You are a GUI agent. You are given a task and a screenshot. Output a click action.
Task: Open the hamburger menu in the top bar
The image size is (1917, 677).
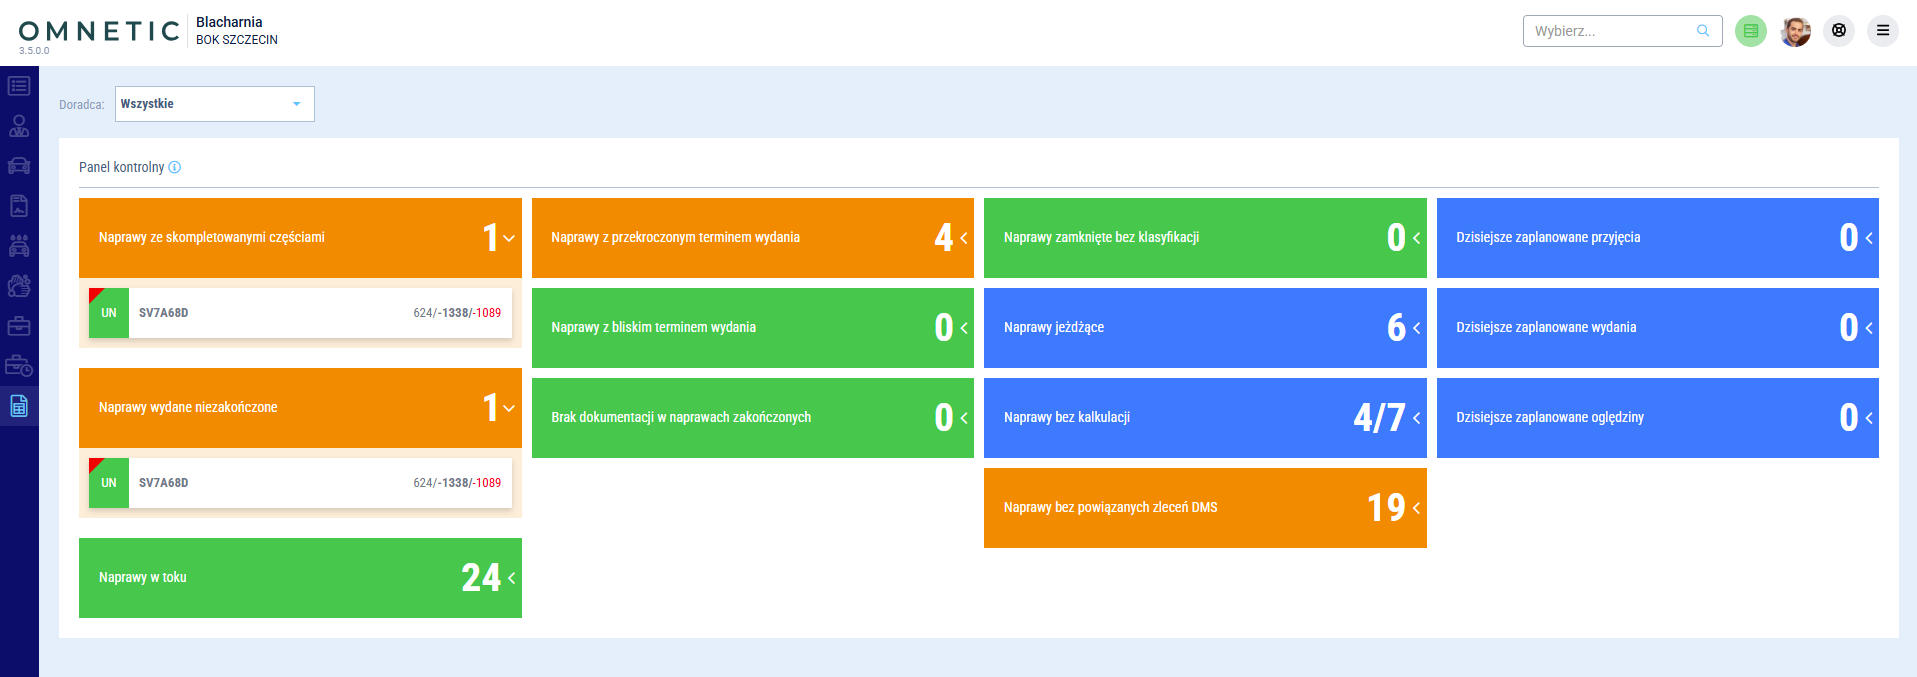1882,31
